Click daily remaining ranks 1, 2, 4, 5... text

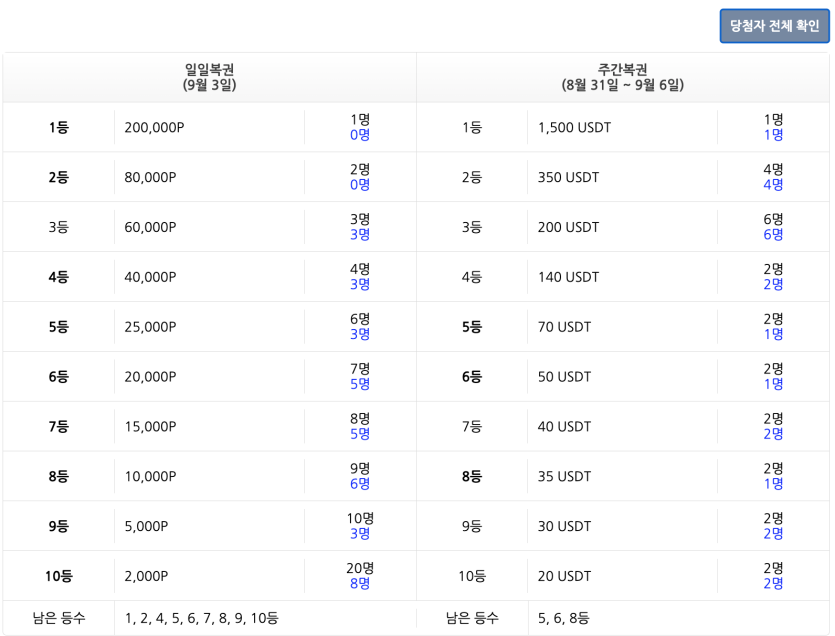pyautogui.click(x=201, y=618)
